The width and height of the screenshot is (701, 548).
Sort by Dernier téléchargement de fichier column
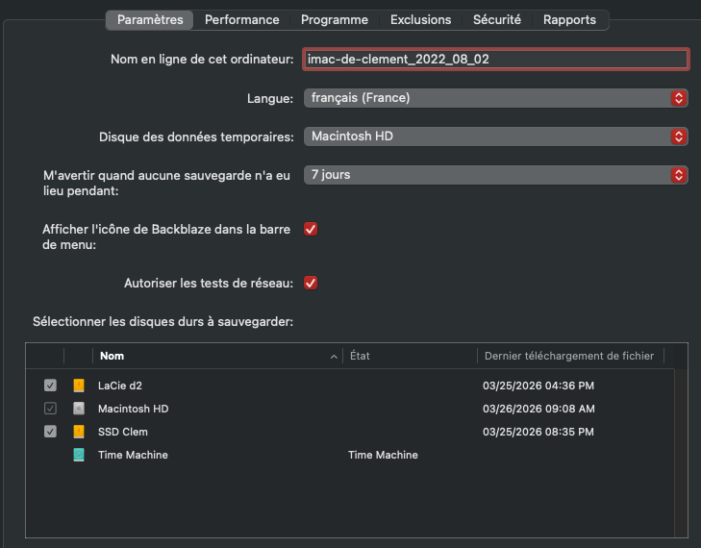coord(568,356)
